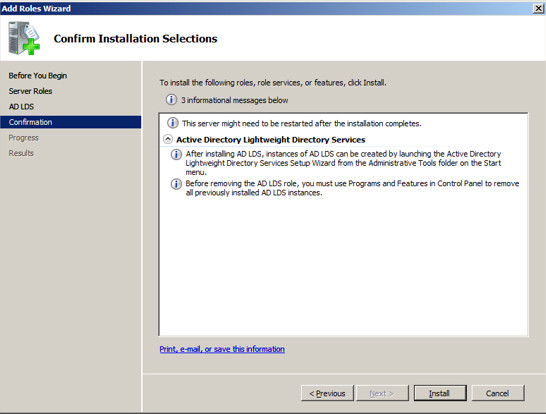546x414 pixels.
Task: Go back with the Previous button
Action: pyautogui.click(x=327, y=393)
